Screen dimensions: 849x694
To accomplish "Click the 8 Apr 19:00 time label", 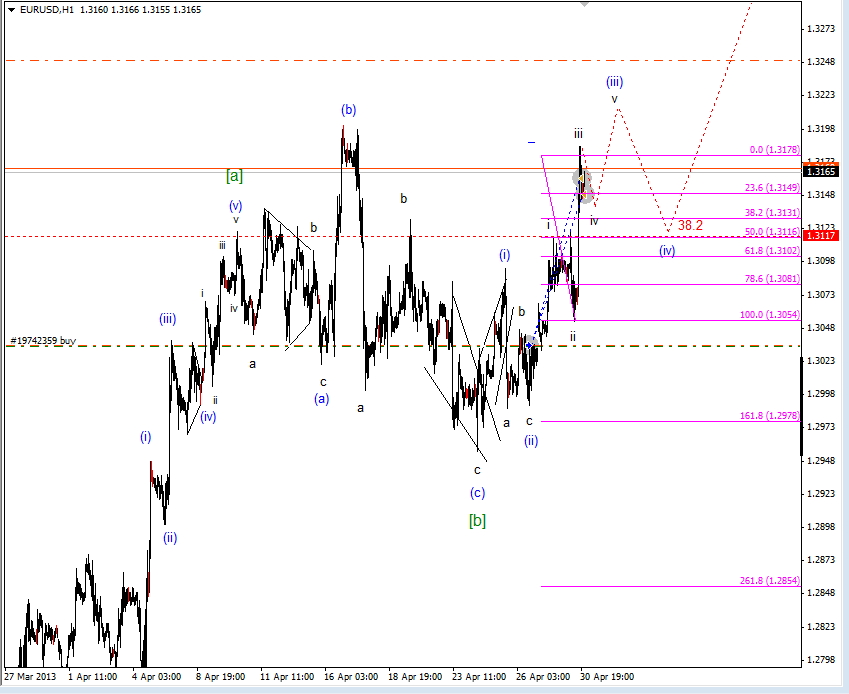I will (220, 677).
